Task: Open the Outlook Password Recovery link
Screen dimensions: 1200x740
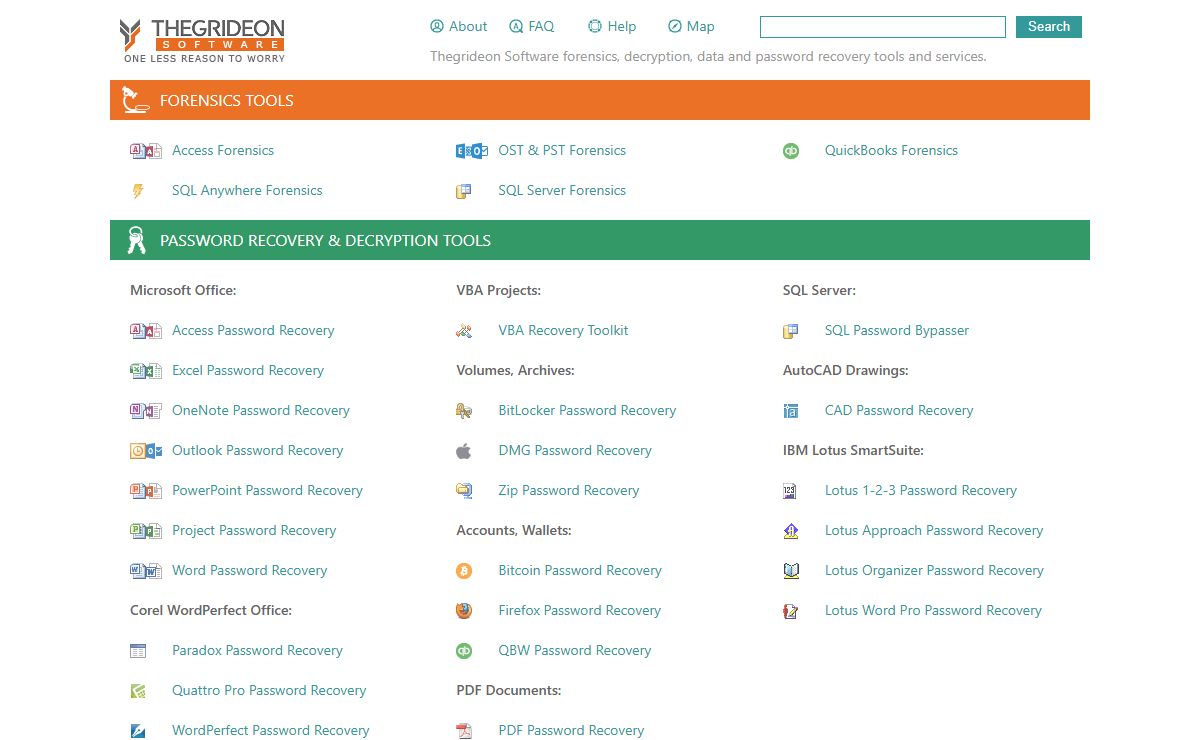Action: (x=257, y=451)
